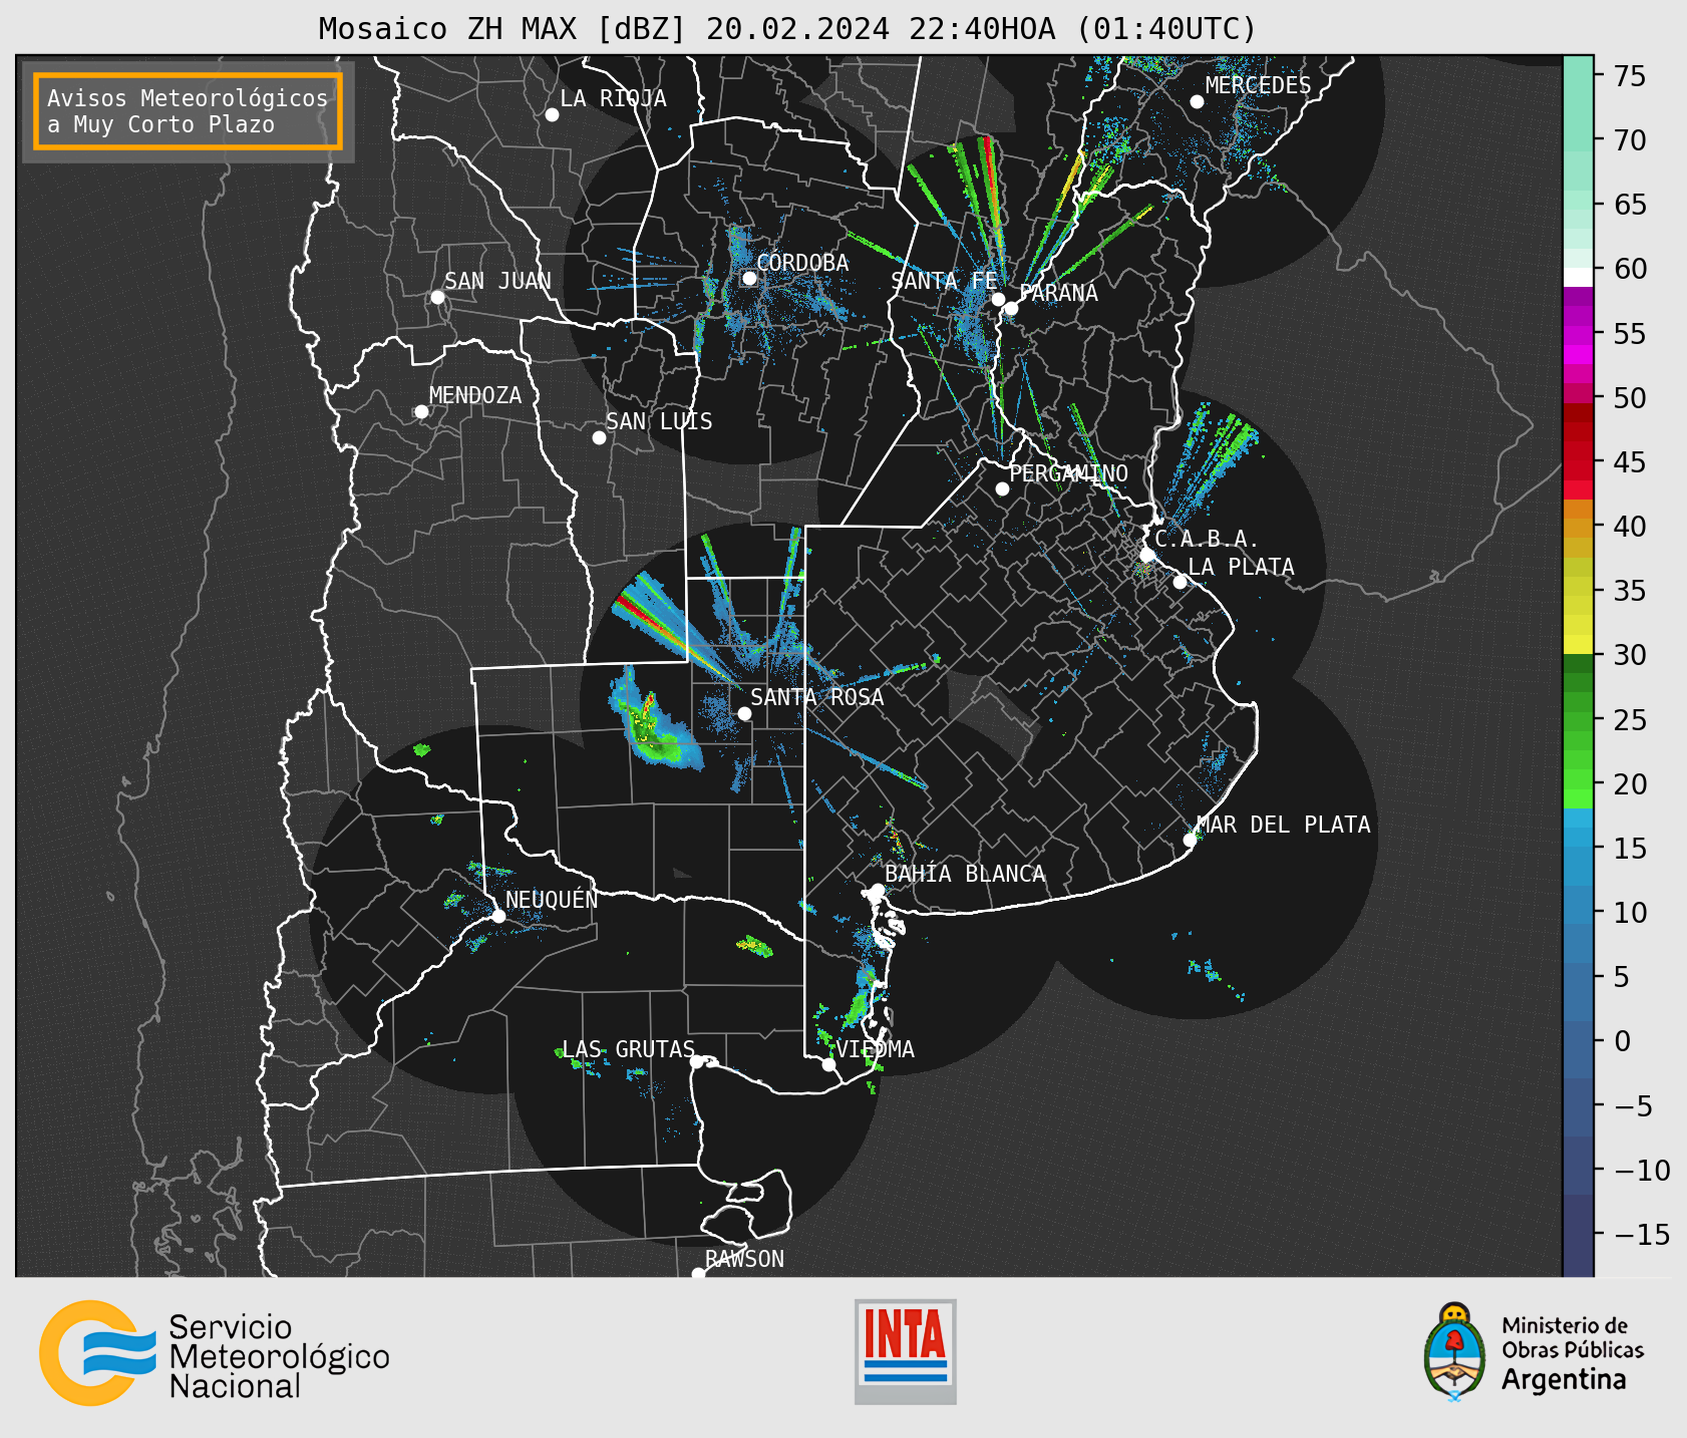Click the RAWSON city marker dot
Viewport: 1687px width, 1438px height.
click(698, 1274)
